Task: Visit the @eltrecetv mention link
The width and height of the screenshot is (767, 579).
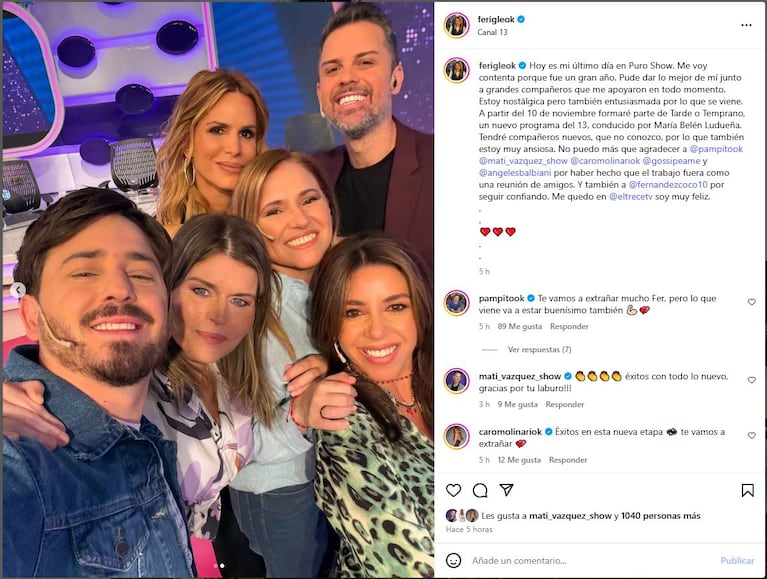Action: 631,197
